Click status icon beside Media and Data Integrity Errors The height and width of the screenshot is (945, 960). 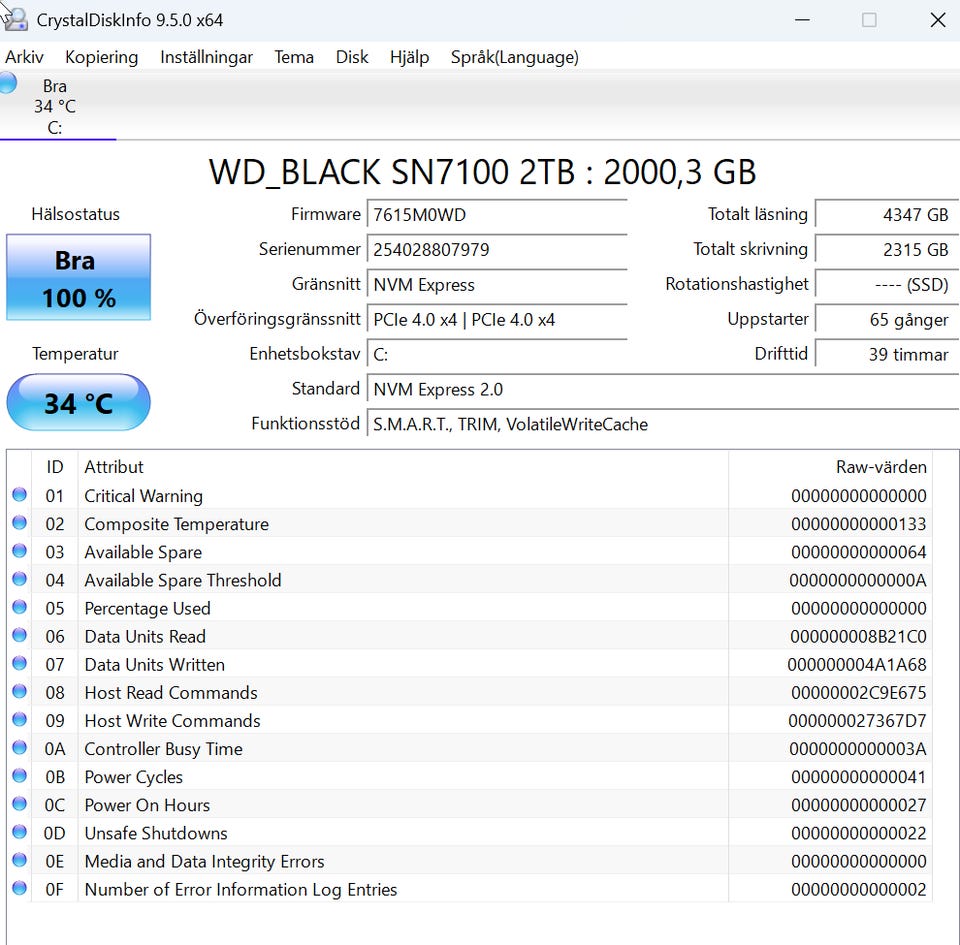pos(19,861)
